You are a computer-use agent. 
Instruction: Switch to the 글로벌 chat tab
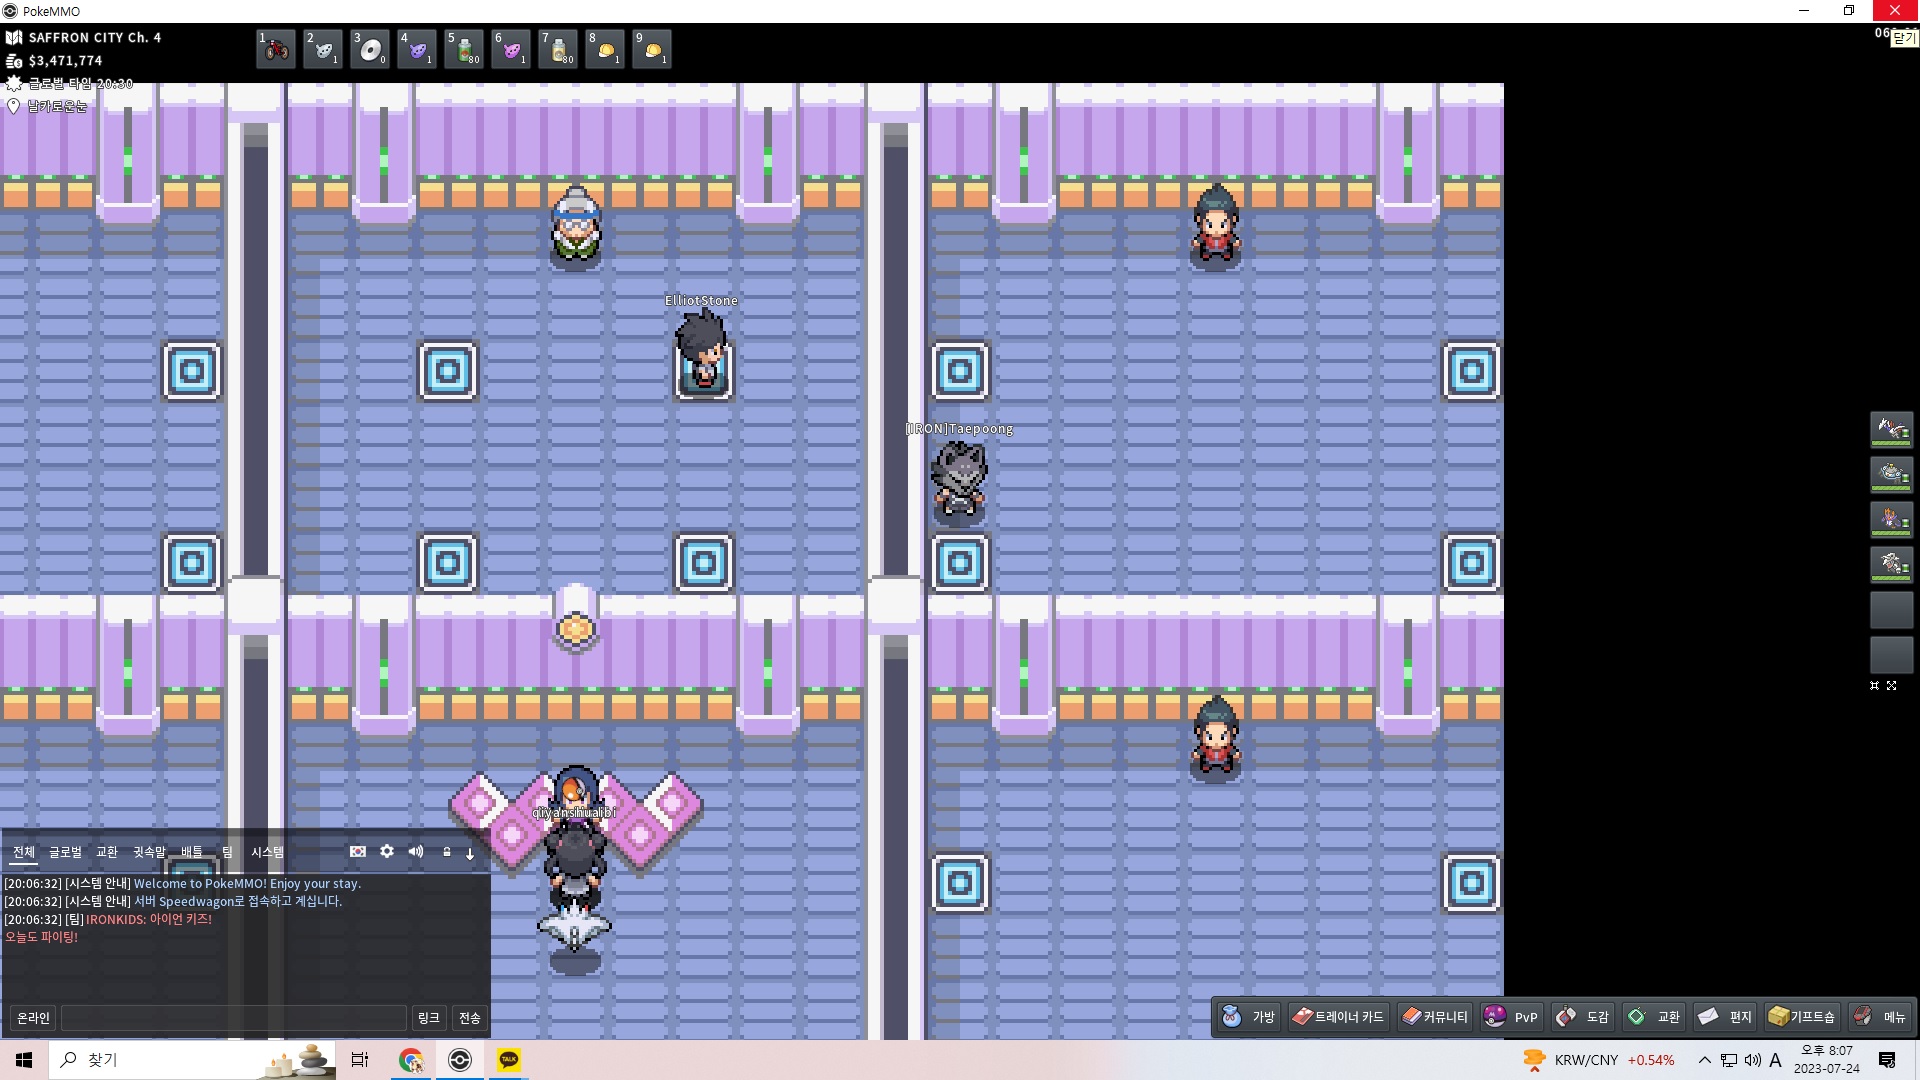click(66, 852)
